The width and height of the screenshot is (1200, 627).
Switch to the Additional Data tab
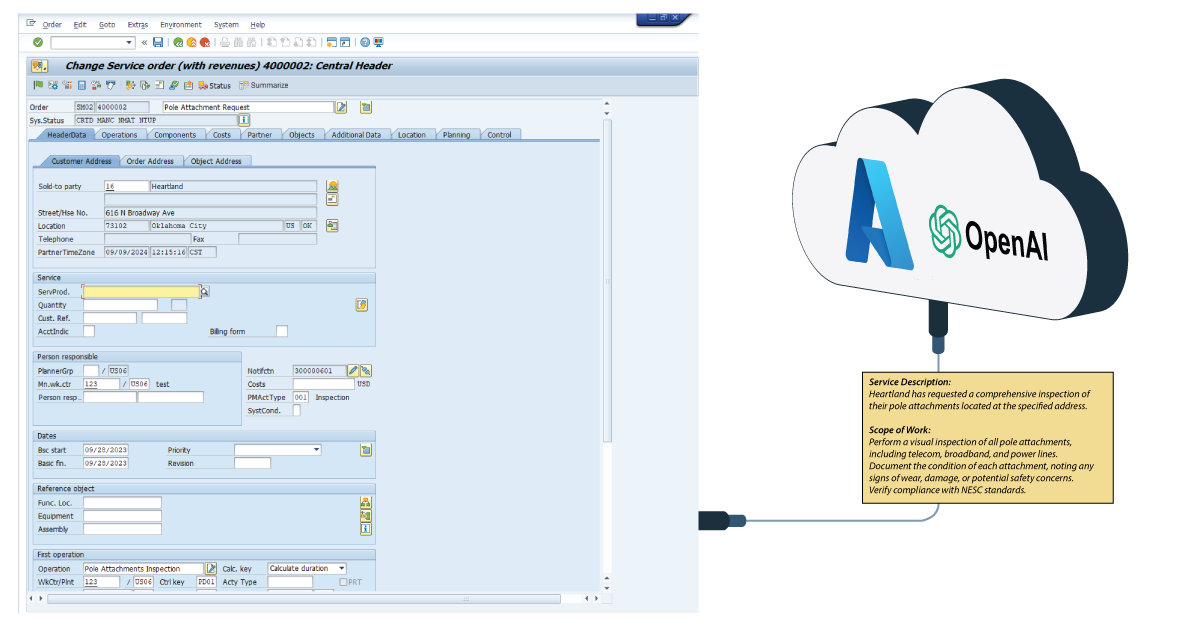click(356, 134)
